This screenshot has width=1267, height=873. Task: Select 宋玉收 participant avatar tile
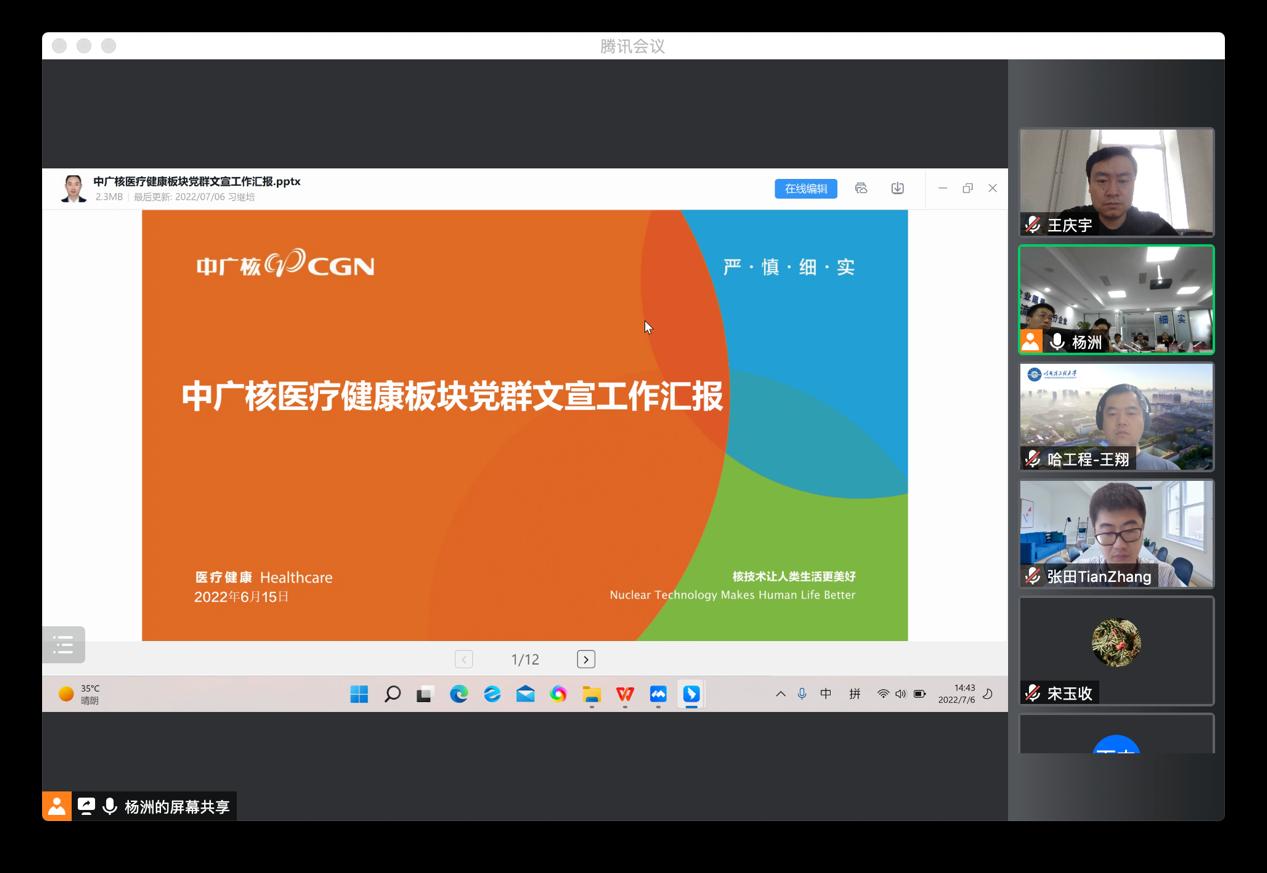point(1116,651)
